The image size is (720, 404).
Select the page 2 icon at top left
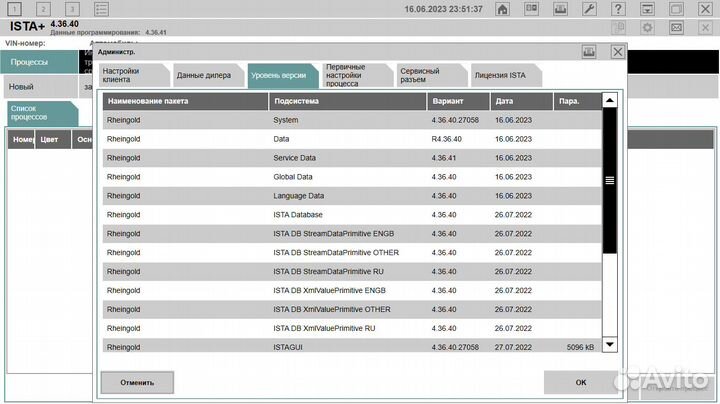[x=43, y=9]
